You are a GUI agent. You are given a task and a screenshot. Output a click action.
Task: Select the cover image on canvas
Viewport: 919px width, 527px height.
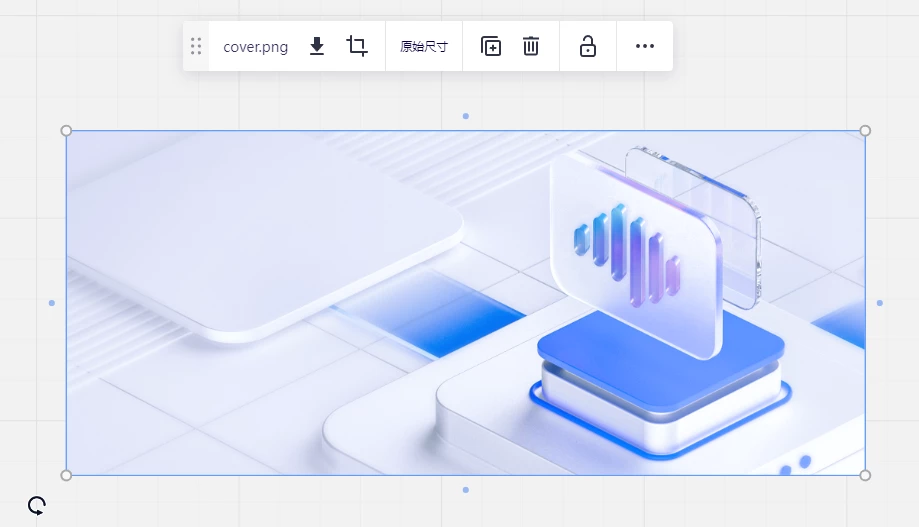pyautogui.click(x=465, y=302)
